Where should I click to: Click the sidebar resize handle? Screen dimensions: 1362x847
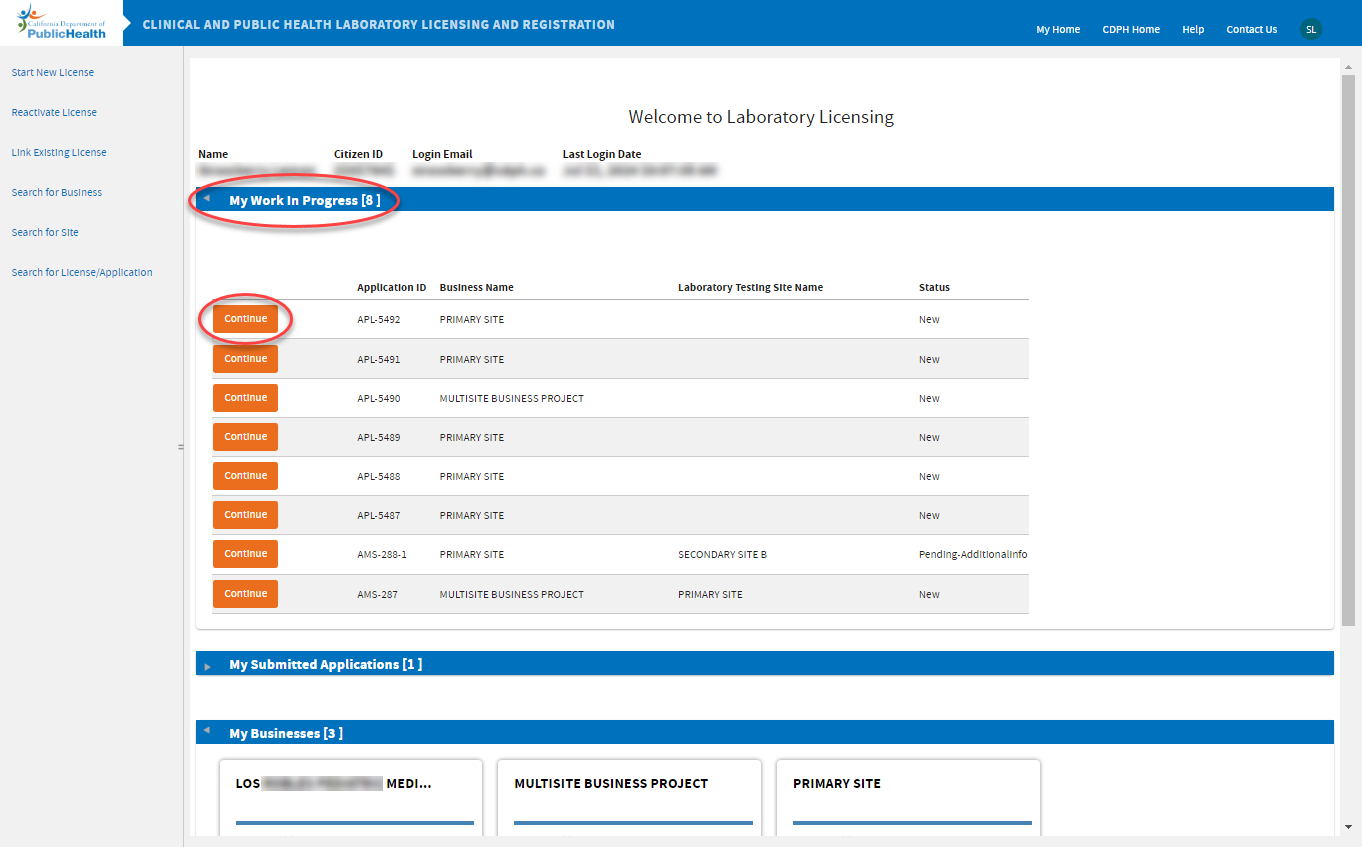[181, 447]
